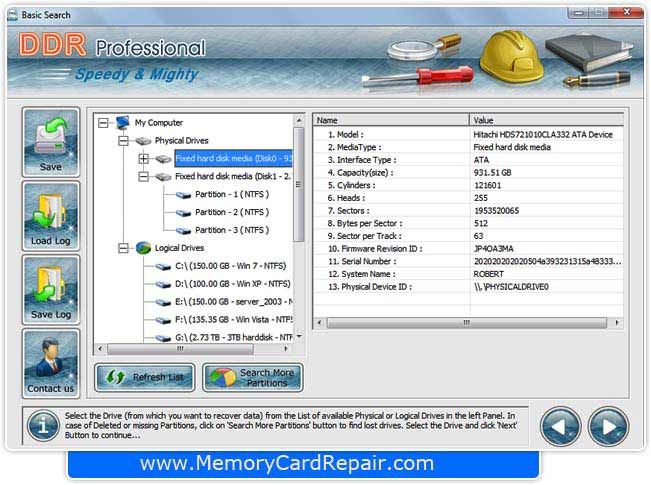The image size is (651, 485).
Task: Click the Logical Drives label
Action: [x=179, y=247]
